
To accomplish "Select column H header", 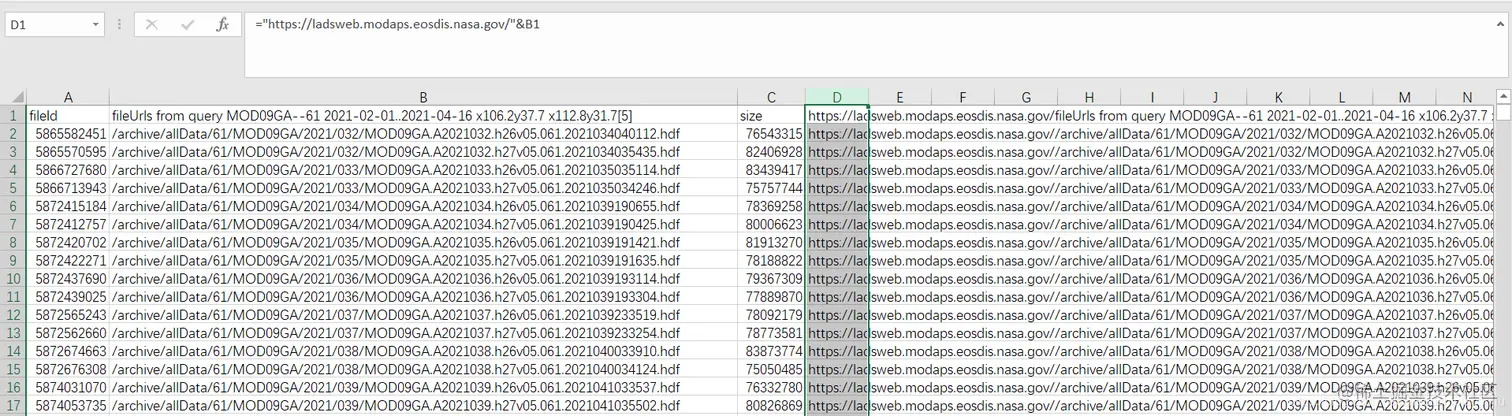I will [x=1089, y=97].
